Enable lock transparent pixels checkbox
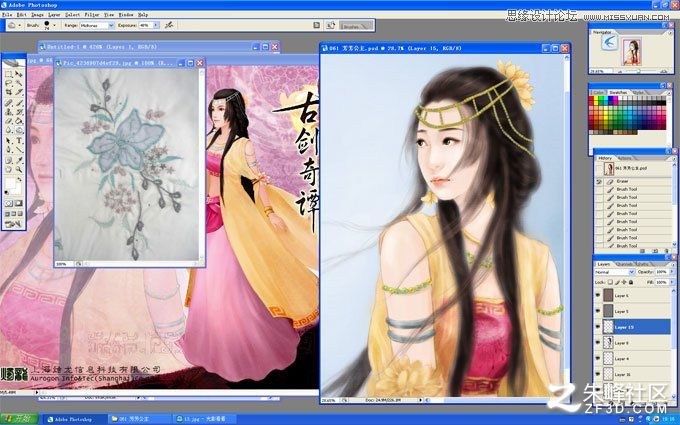The width and height of the screenshot is (680, 425). 610,282
